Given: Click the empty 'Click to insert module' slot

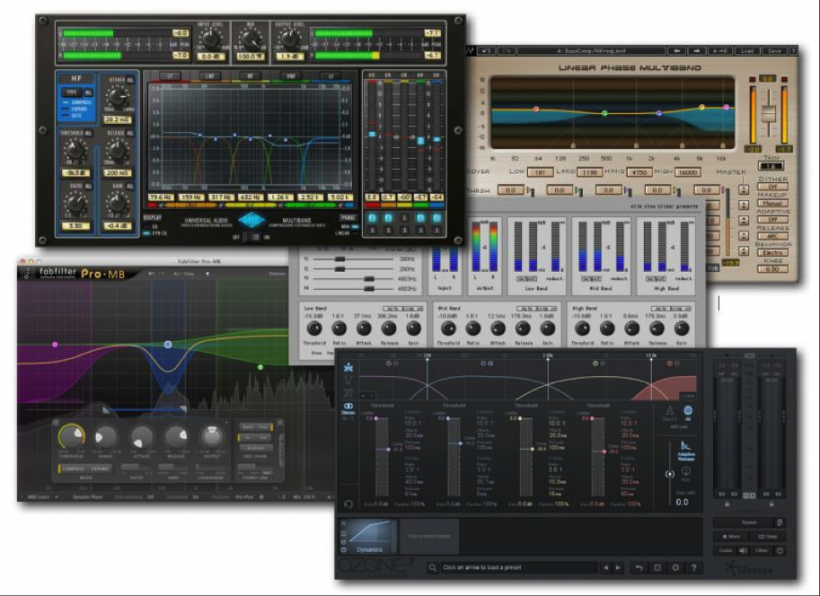Looking at the screenshot, I should (429, 536).
